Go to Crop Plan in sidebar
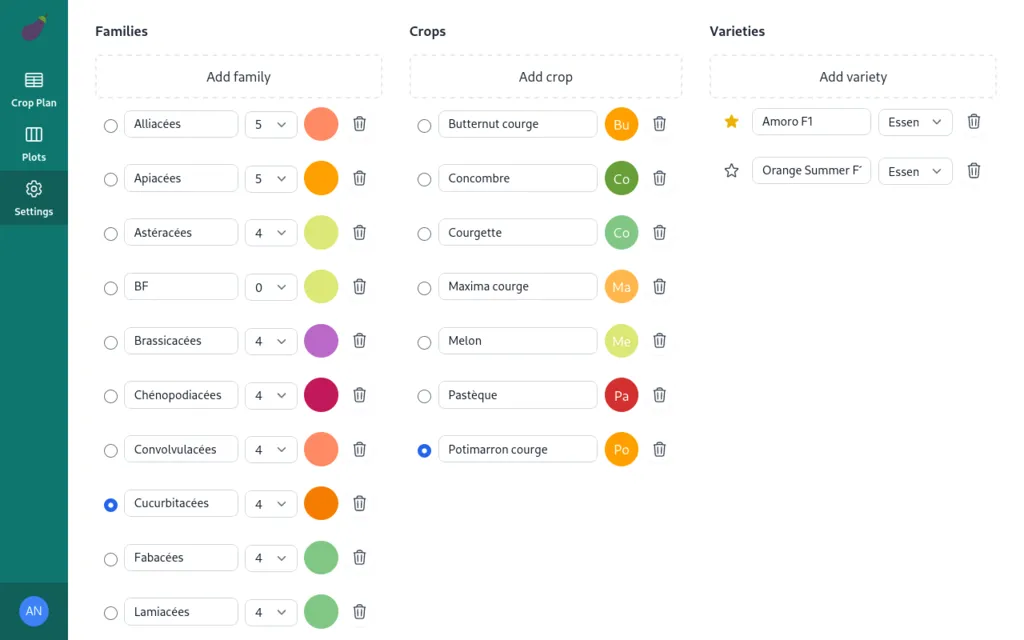Screen dimensions: 1024x640 [34, 89]
